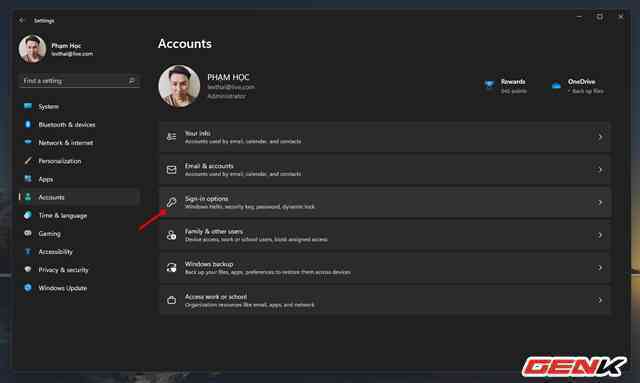This screenshot has width=640, height=383.
Task: Open Time & language settings
Action: (x=79, y=215)
